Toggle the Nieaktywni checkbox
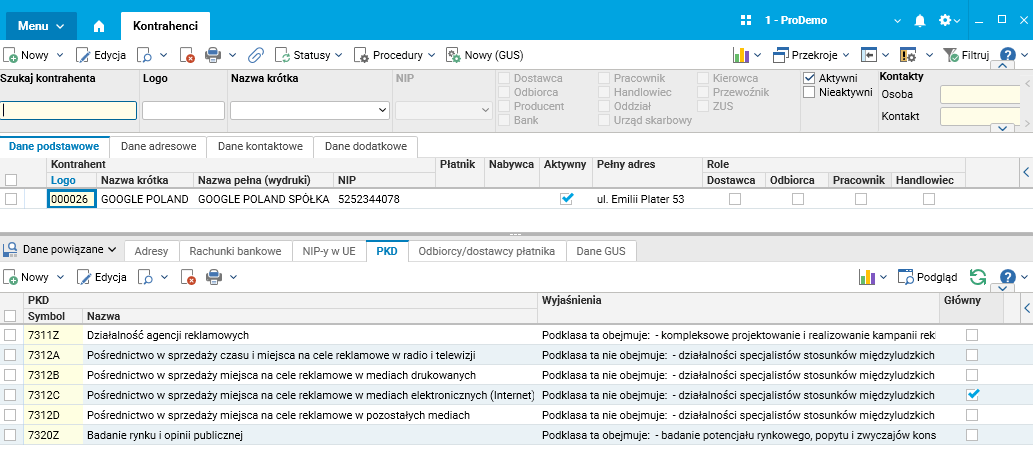 tap(809, 92)
